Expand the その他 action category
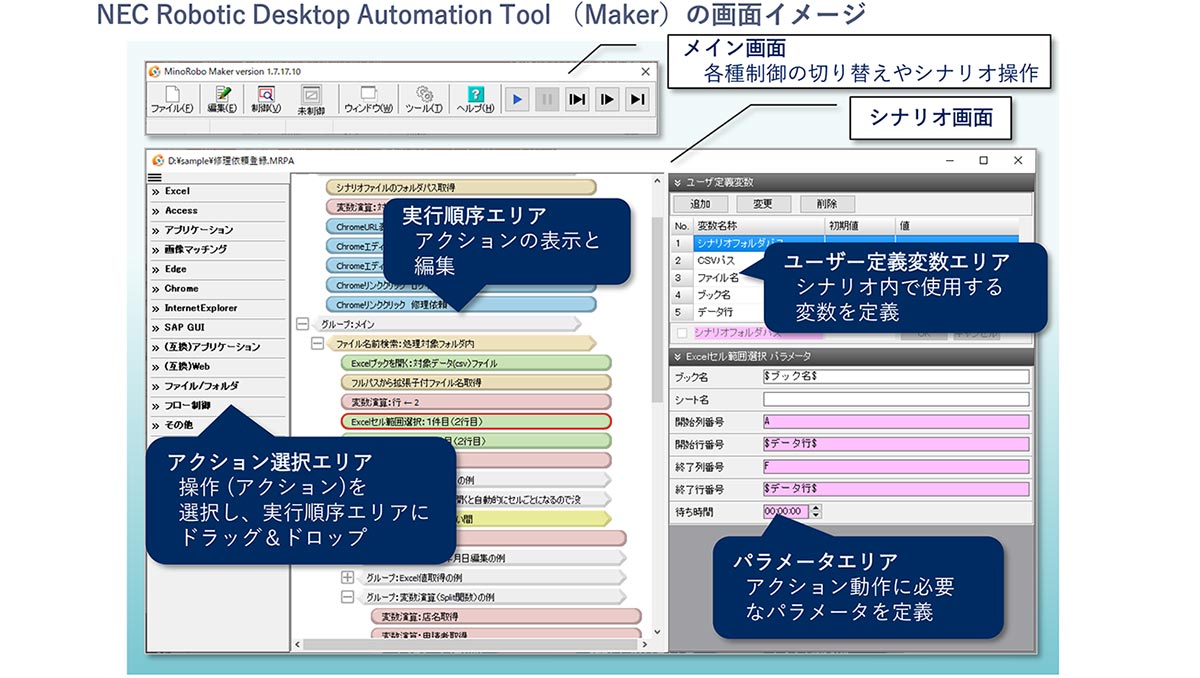The image size is (1200, 678). (215, 425)
